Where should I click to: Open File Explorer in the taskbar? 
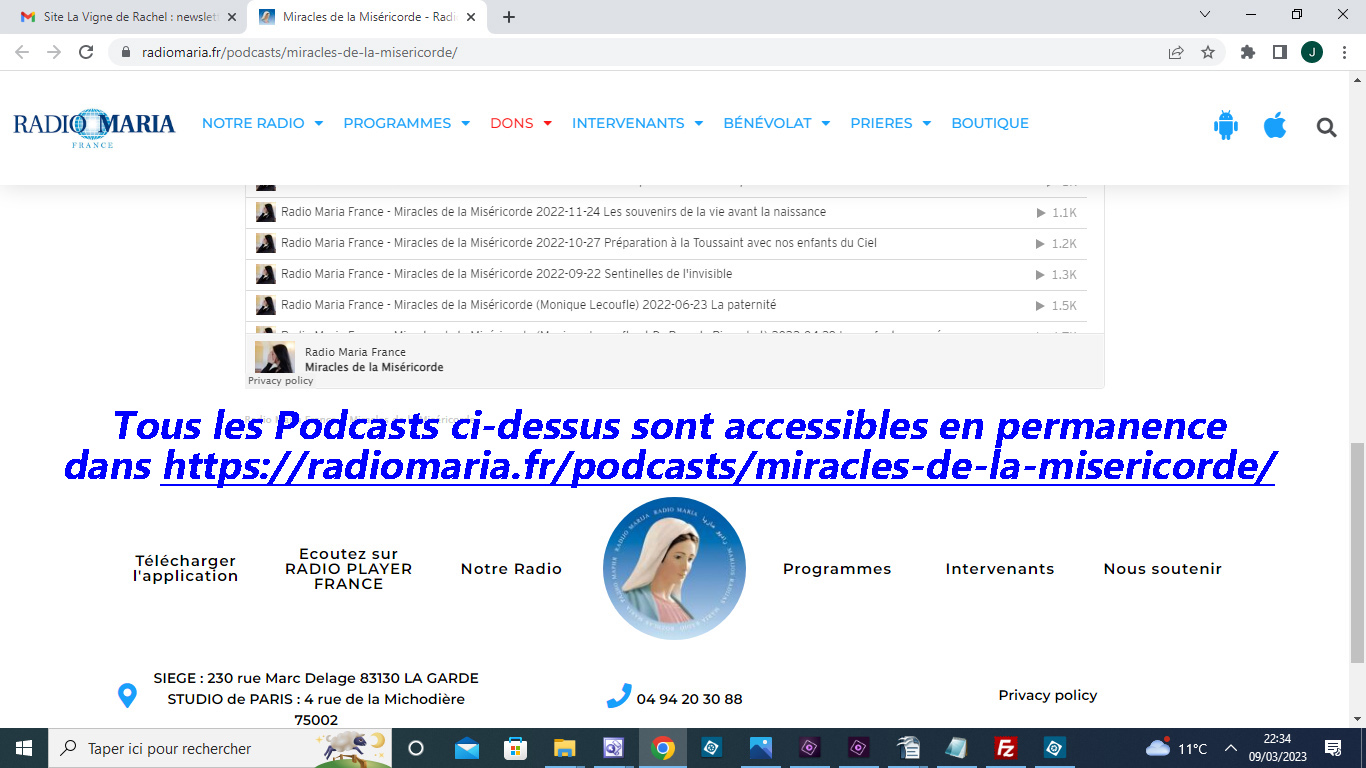pyautogui.click(x=565, y=748)
